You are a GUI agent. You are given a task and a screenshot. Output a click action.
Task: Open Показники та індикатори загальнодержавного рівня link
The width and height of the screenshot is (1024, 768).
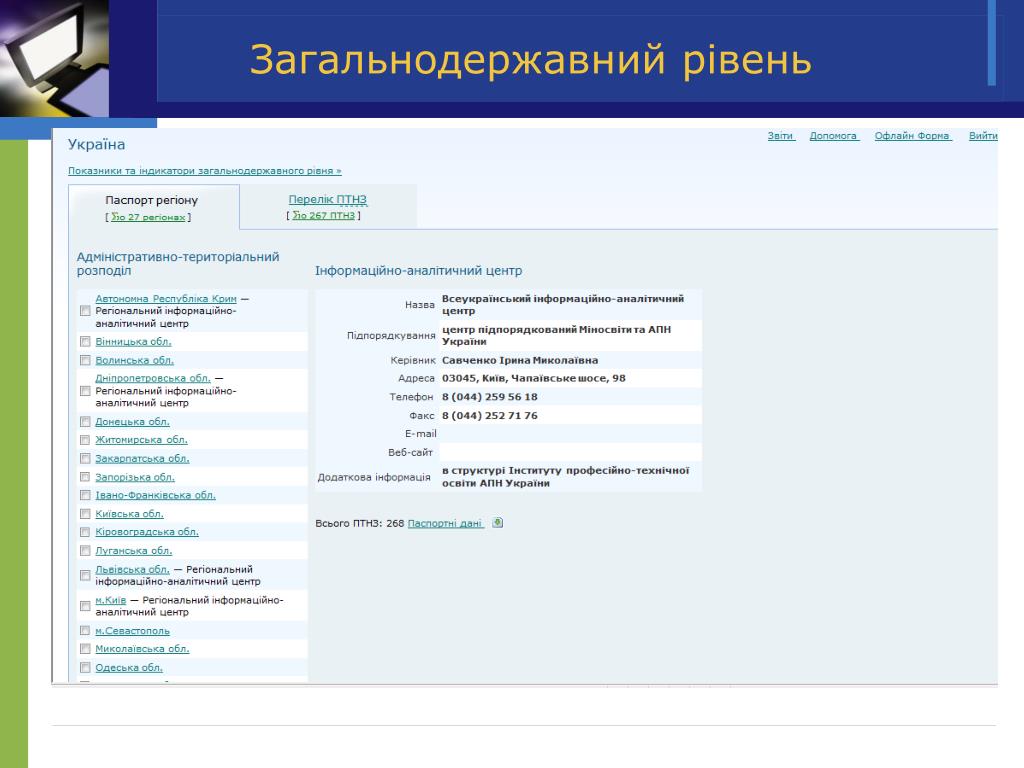pyautogui.click(x=204, y=170)
